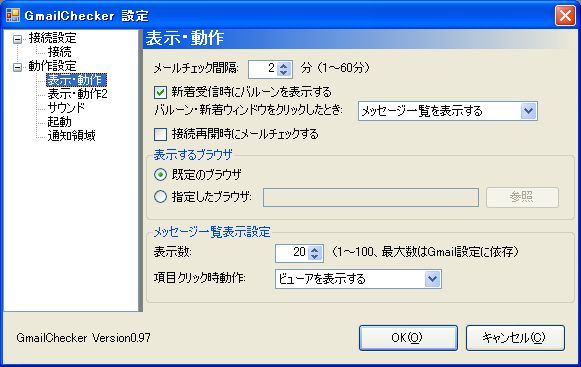Image resolution: width=581 pixels, height=367 pixels.
Task: Click the specified browser path field
Action: 371,198
